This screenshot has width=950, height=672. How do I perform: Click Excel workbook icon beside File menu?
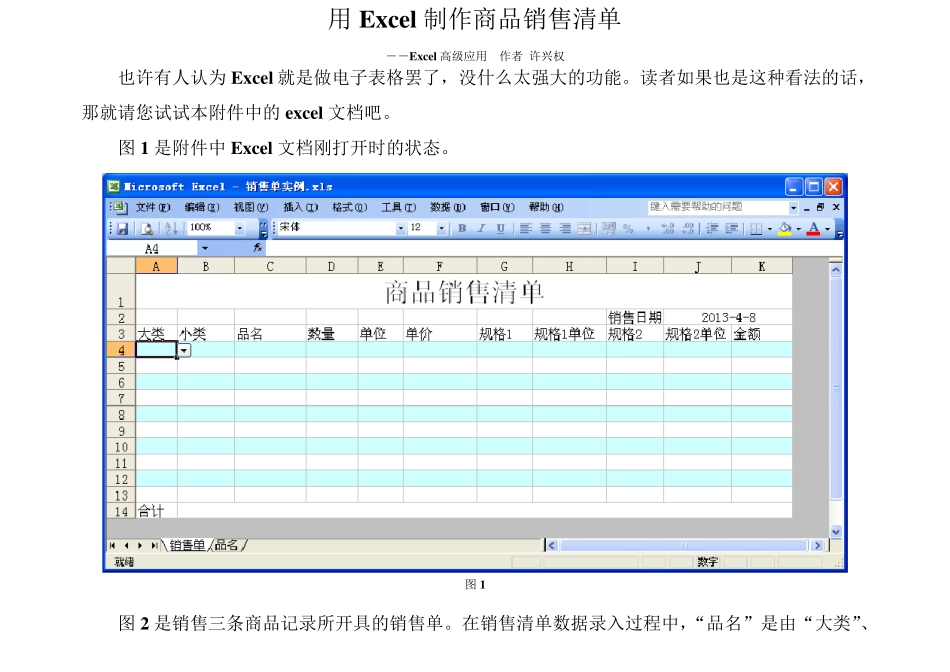point(119,207)
